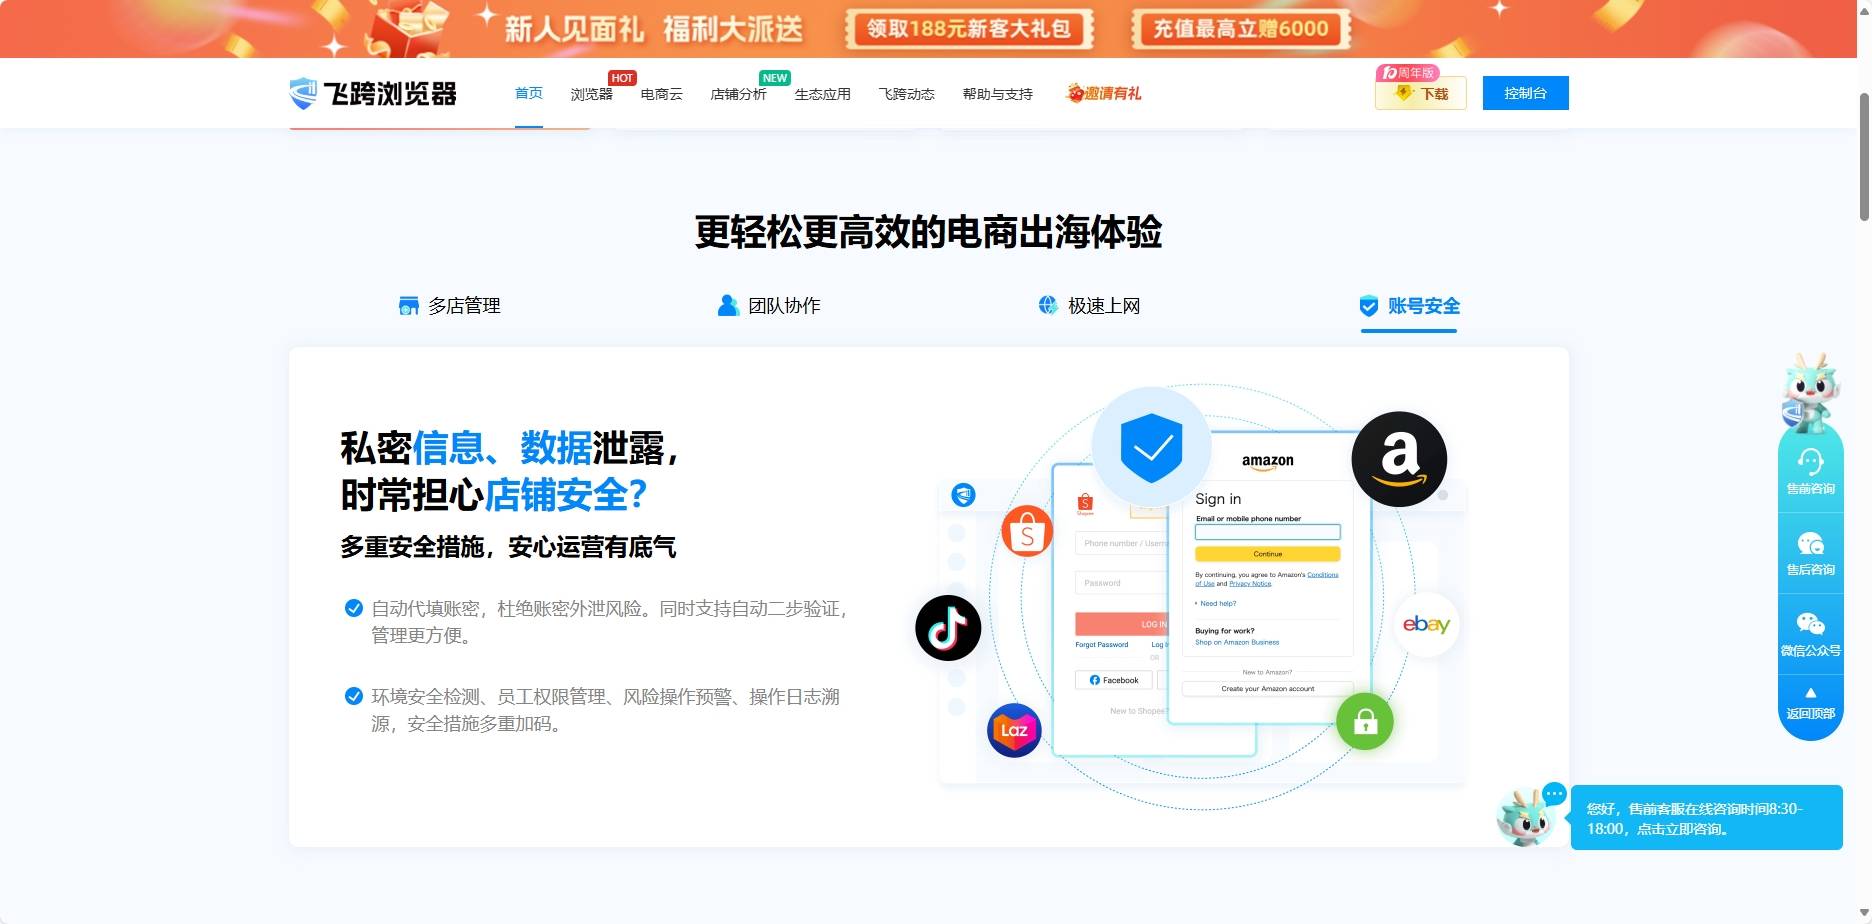
Task: Click the dragon mascot chat avatar
Action: coord(1527,817)
